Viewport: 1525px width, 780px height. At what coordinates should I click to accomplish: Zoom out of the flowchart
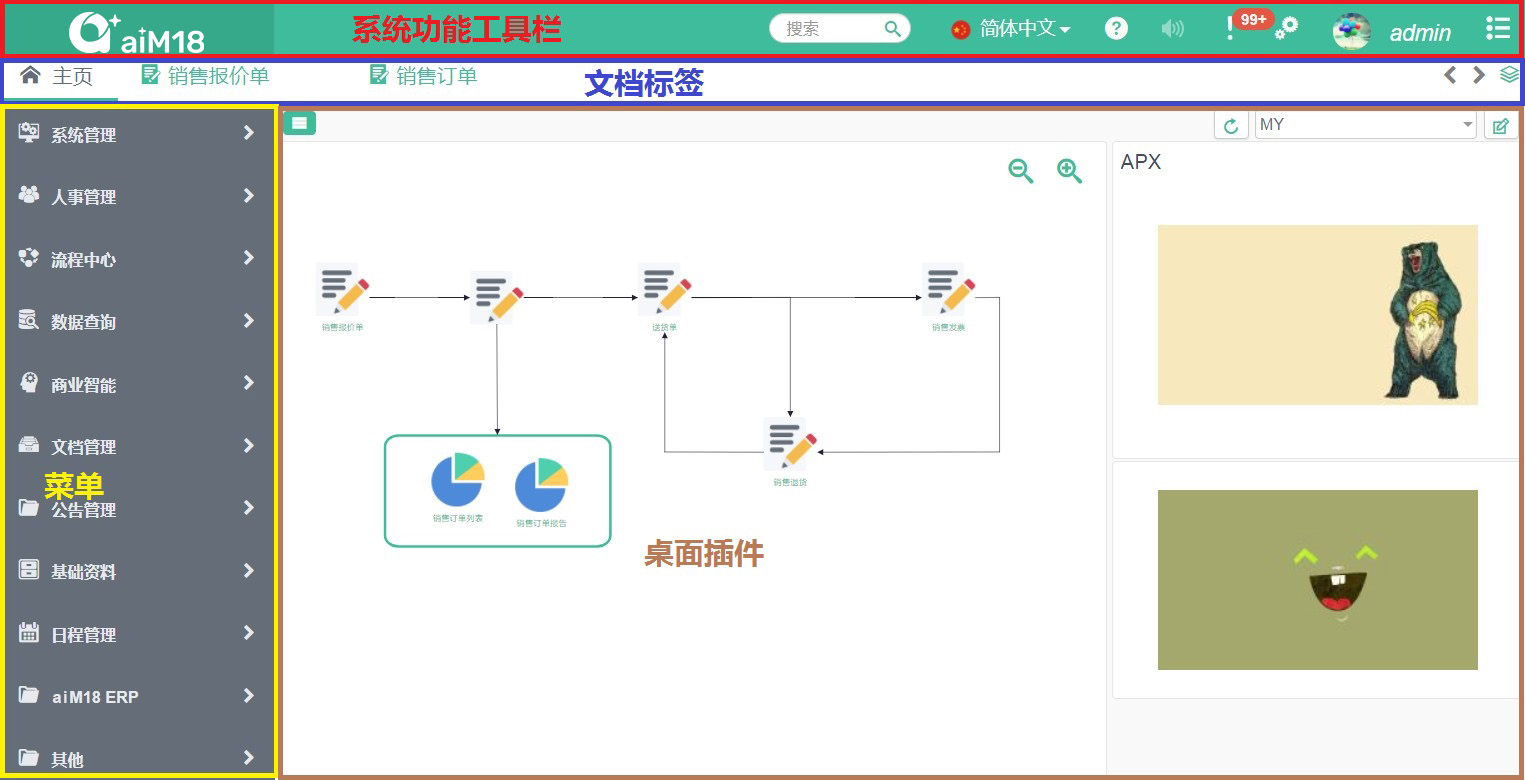point(1021,171)
